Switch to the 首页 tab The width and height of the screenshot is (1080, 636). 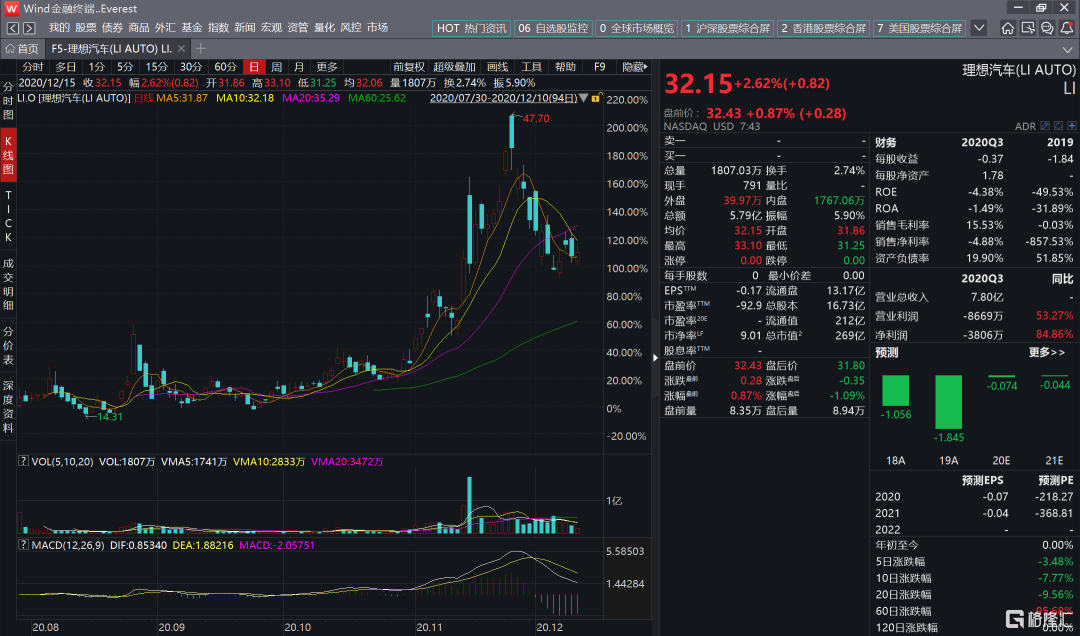[x=22, y=48]
